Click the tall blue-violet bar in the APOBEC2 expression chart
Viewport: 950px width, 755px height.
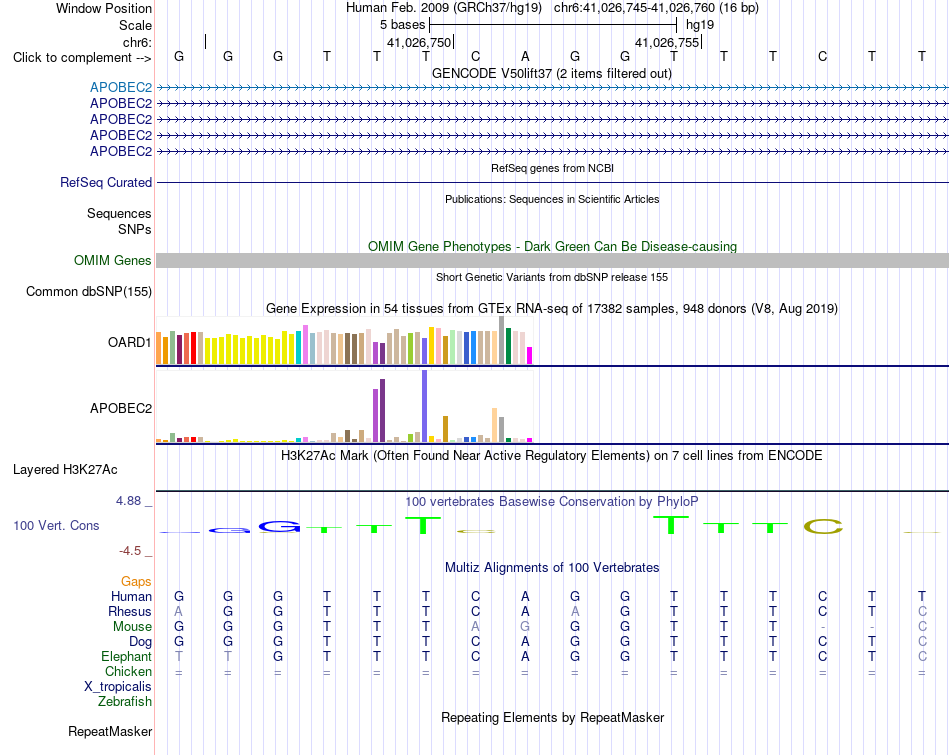(425, 406)
